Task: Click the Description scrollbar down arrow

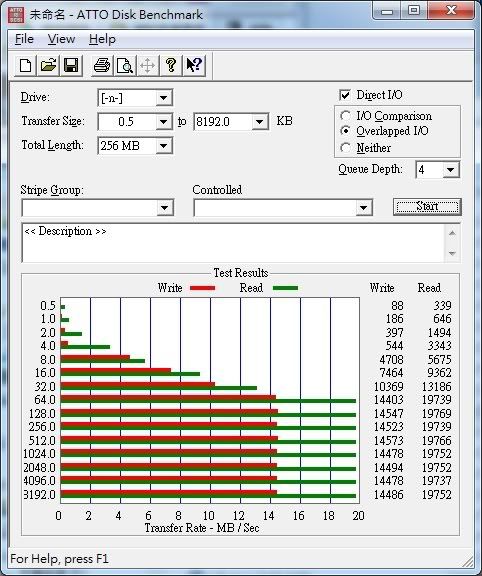Action: (x=452, y=253)
